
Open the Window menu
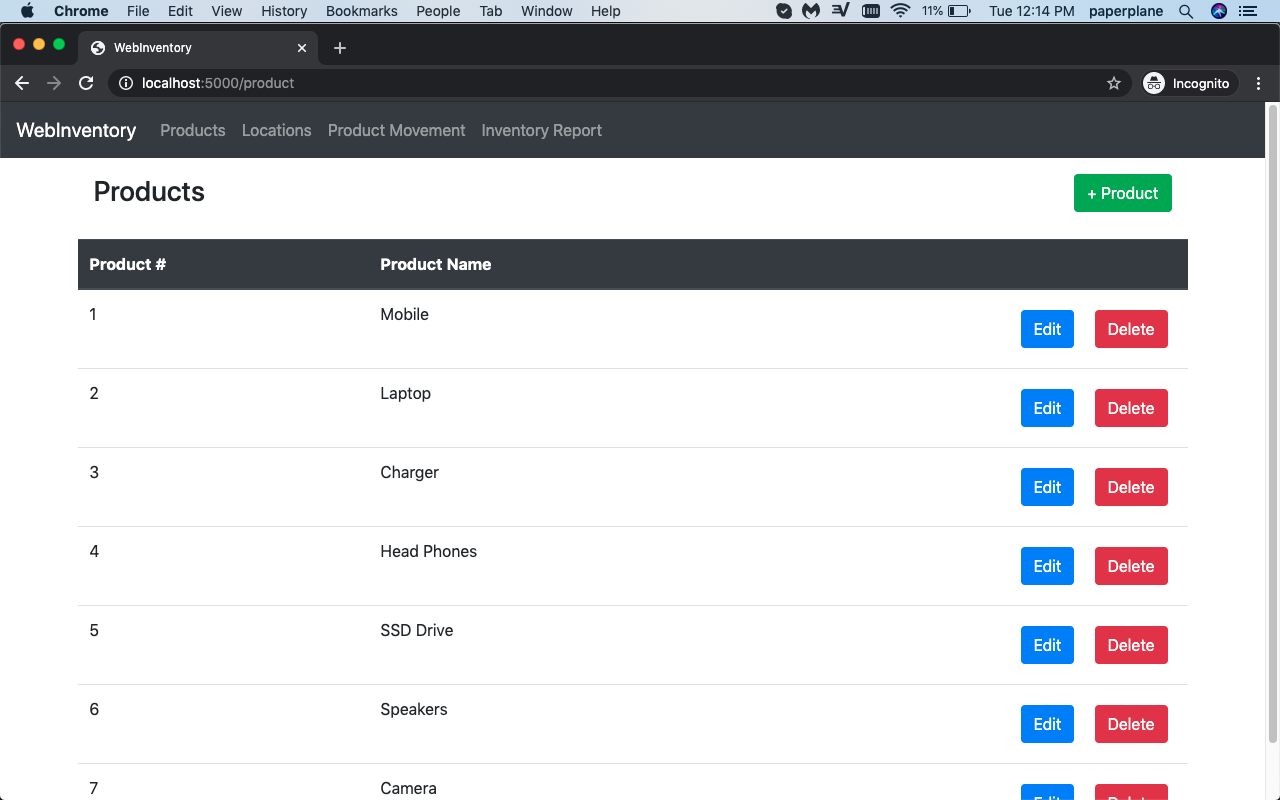(x=547, y=11)
